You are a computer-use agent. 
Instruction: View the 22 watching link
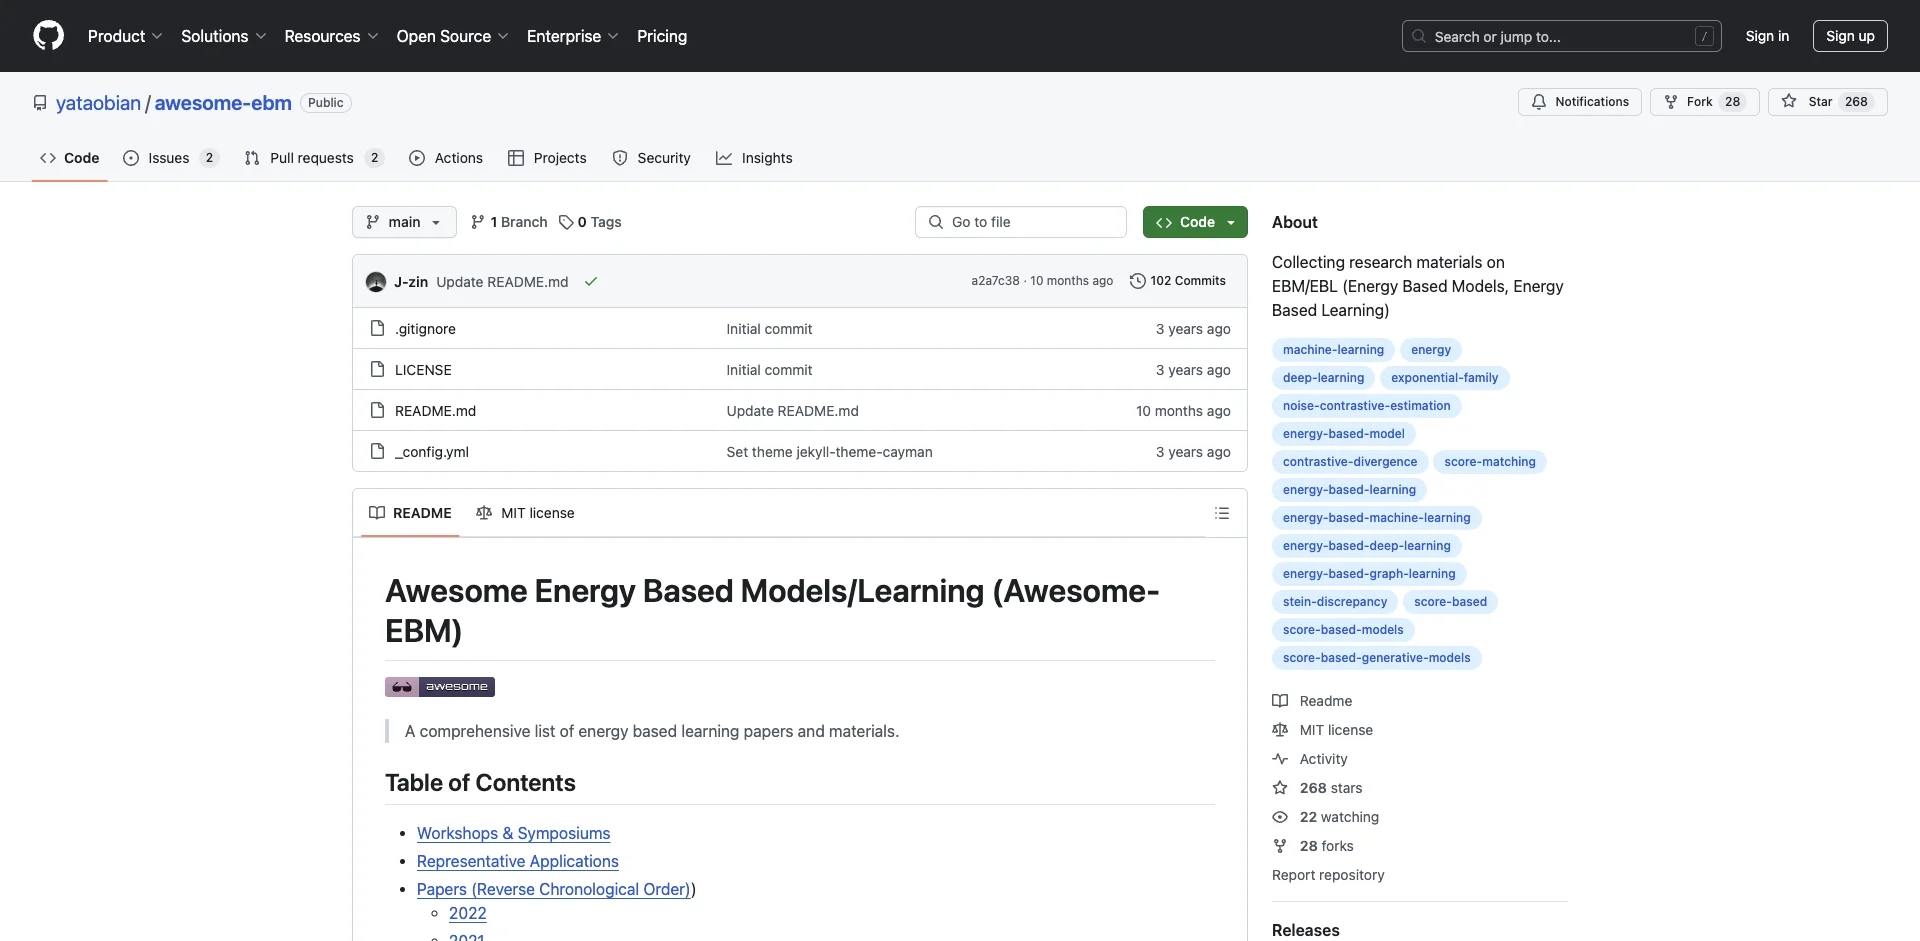pos(1325,817)
